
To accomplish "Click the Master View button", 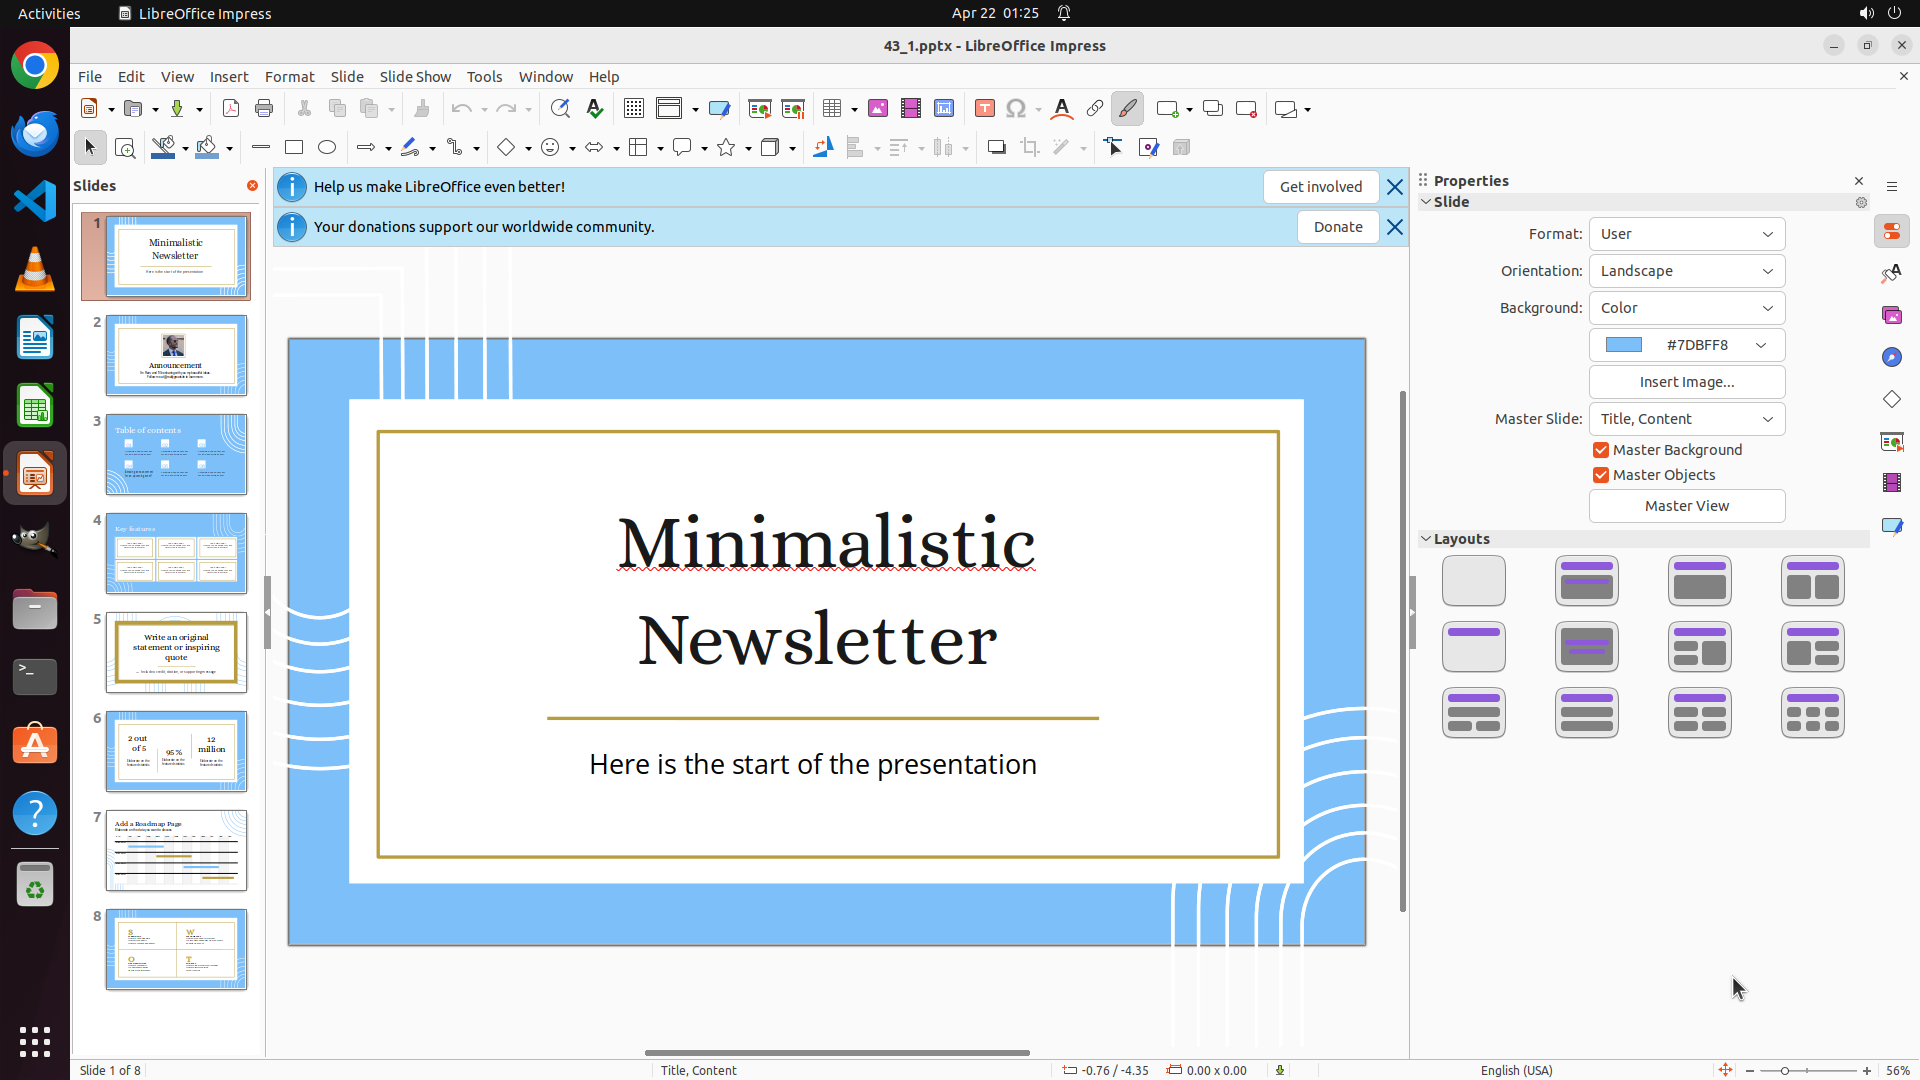I will pyautogui.click(x=1686, y=506).
